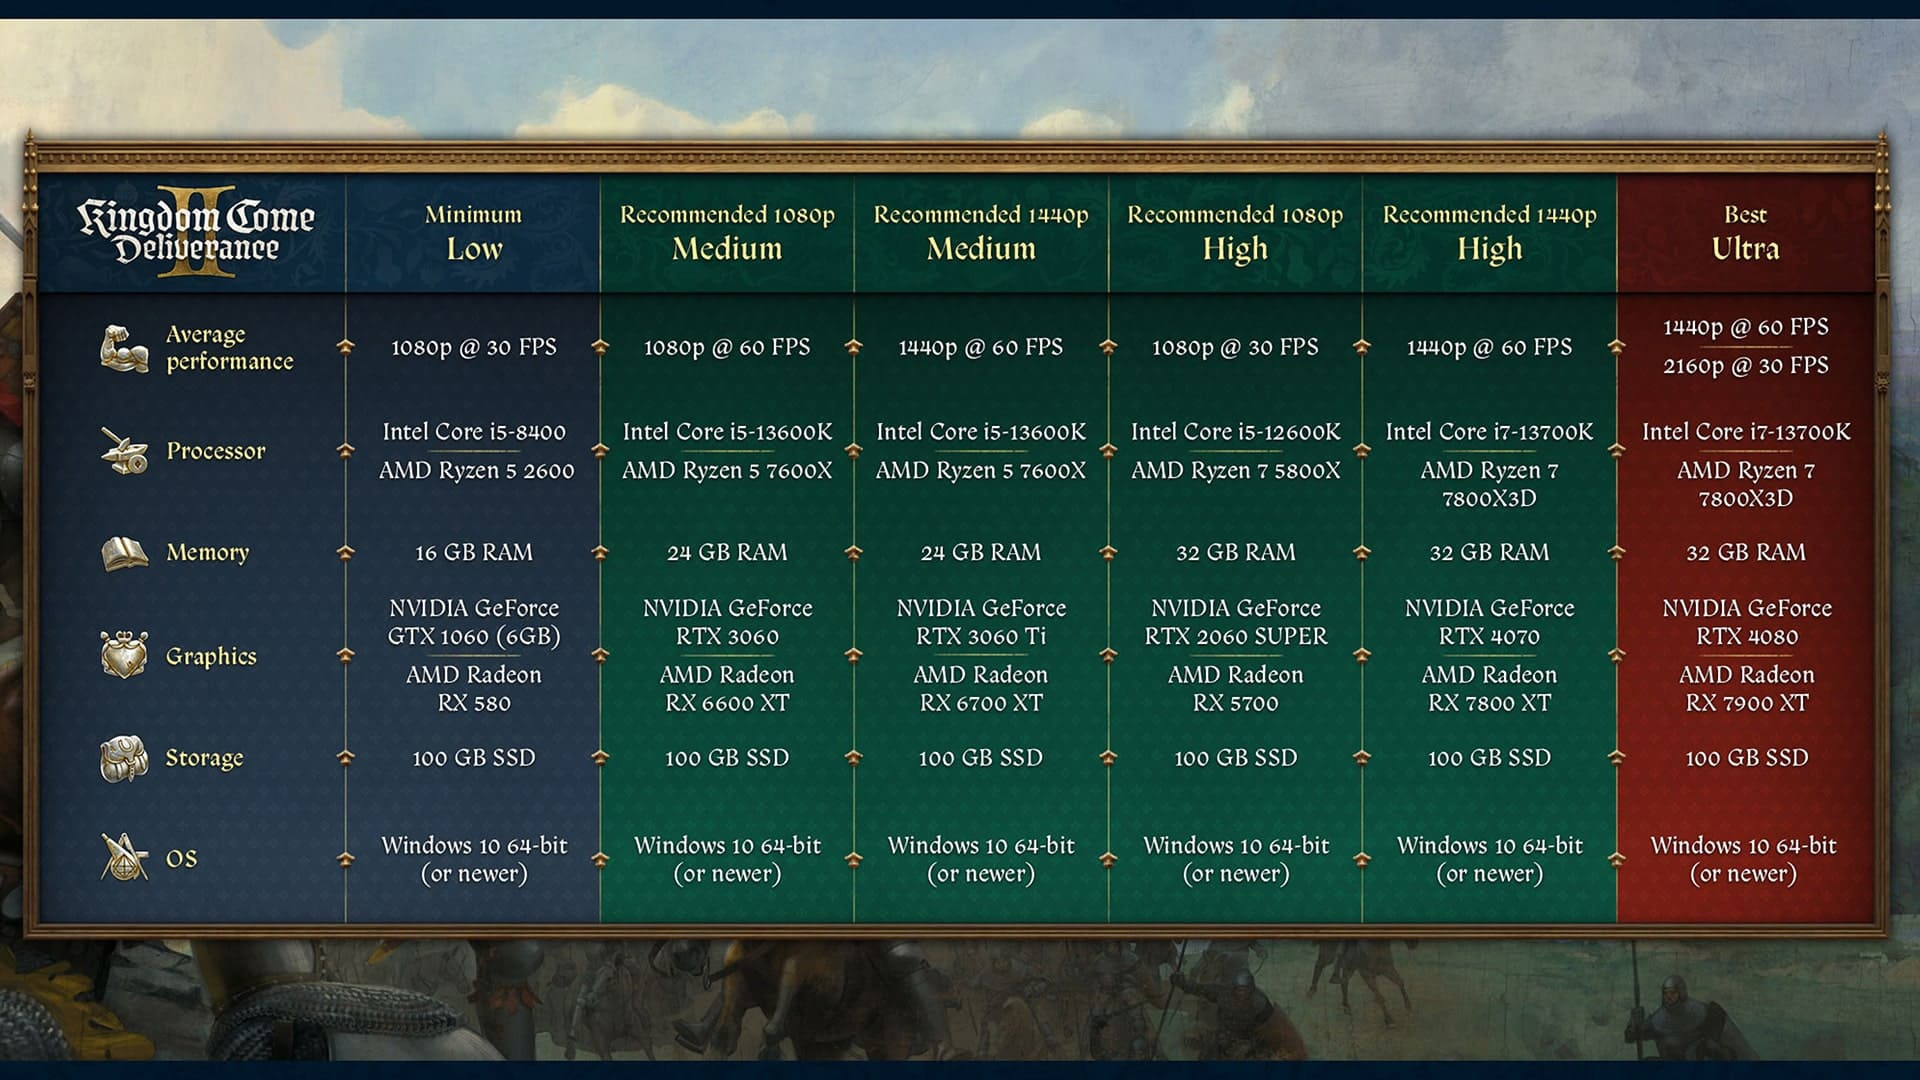Viewport: 1920px width, 1080px height.
Task: Click 'Intel Core i7-13700K' under Recommended 1440p High
Action: 1489,432
